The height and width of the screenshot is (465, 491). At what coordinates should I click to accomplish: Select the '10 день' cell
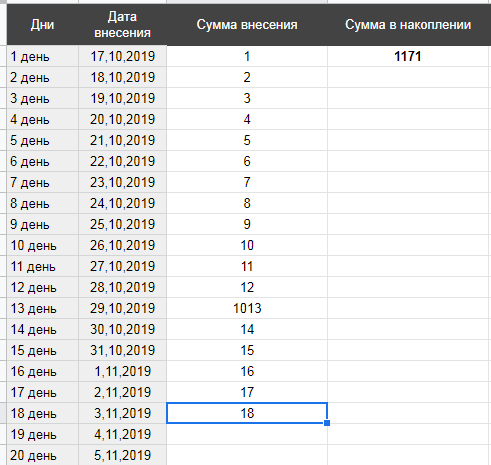(42, 245)
